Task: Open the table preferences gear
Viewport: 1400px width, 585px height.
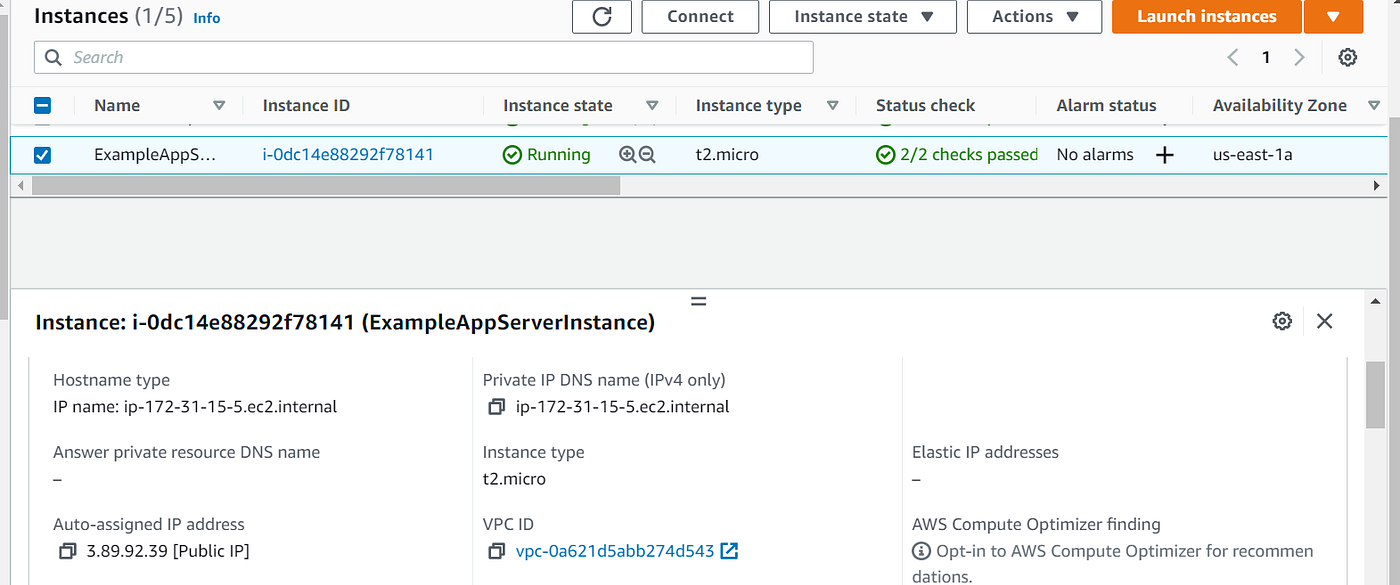Action: click(1347, 57)
